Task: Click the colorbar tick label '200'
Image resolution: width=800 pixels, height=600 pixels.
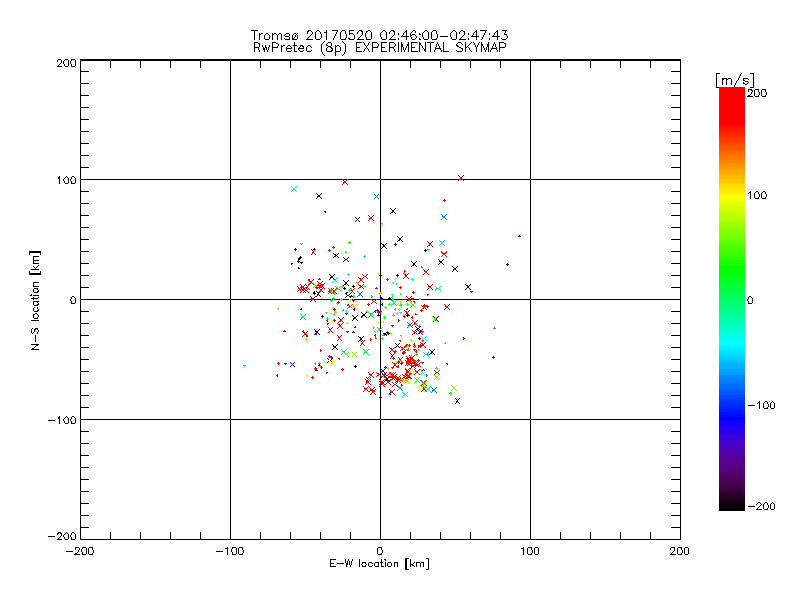Action: (757, 93)
